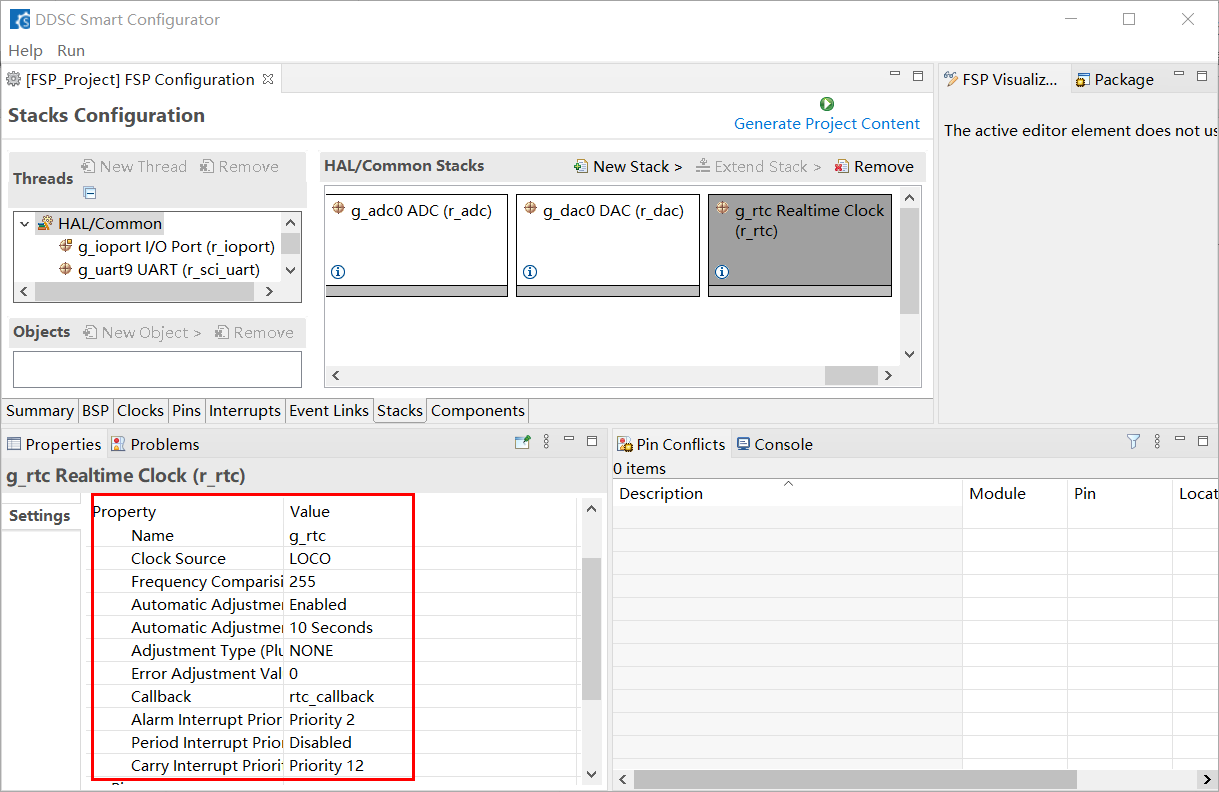Open Properties view menu dots

click(546, 441)
